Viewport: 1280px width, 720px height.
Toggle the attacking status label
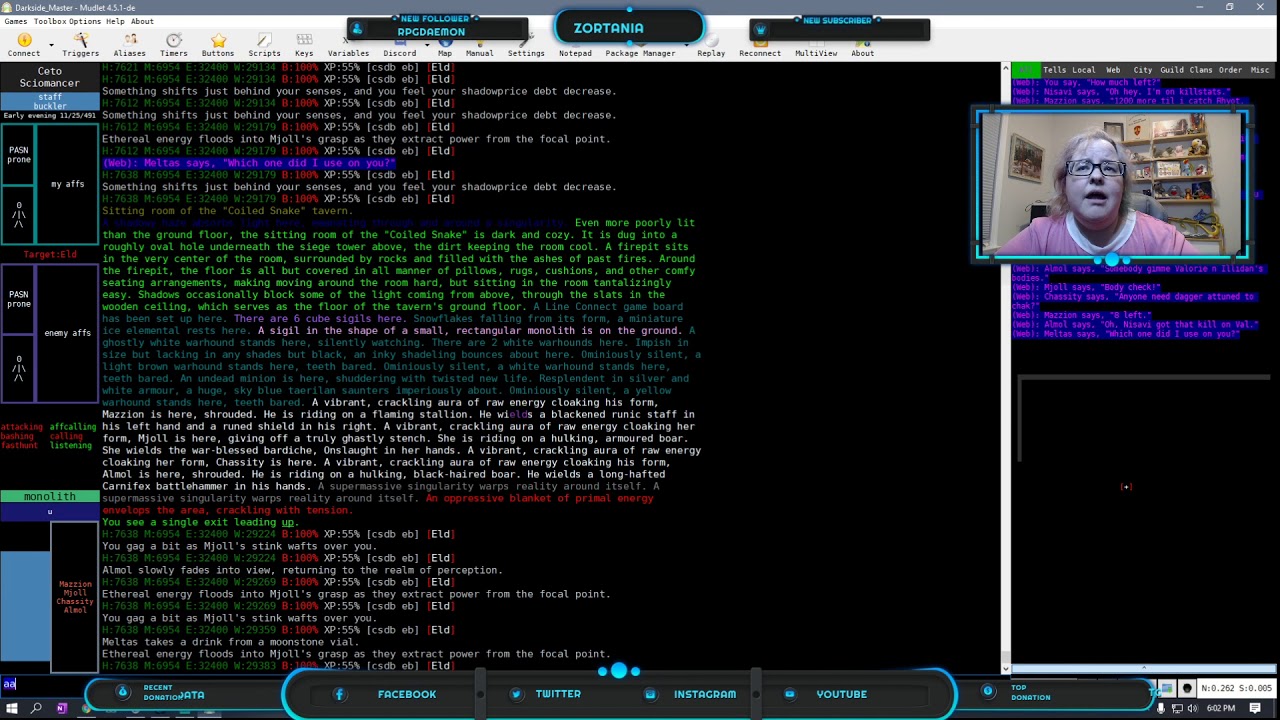click(x=22, y=427)
